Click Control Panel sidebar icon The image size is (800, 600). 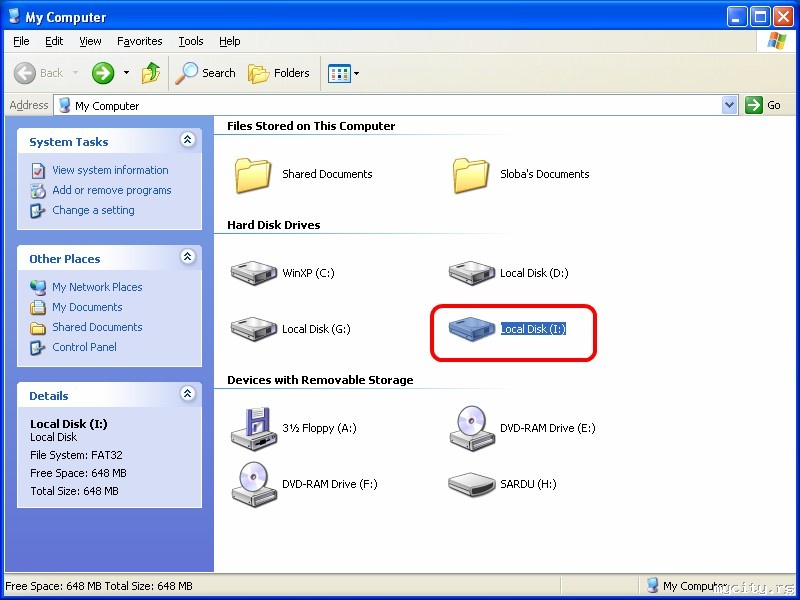(38, 347)
